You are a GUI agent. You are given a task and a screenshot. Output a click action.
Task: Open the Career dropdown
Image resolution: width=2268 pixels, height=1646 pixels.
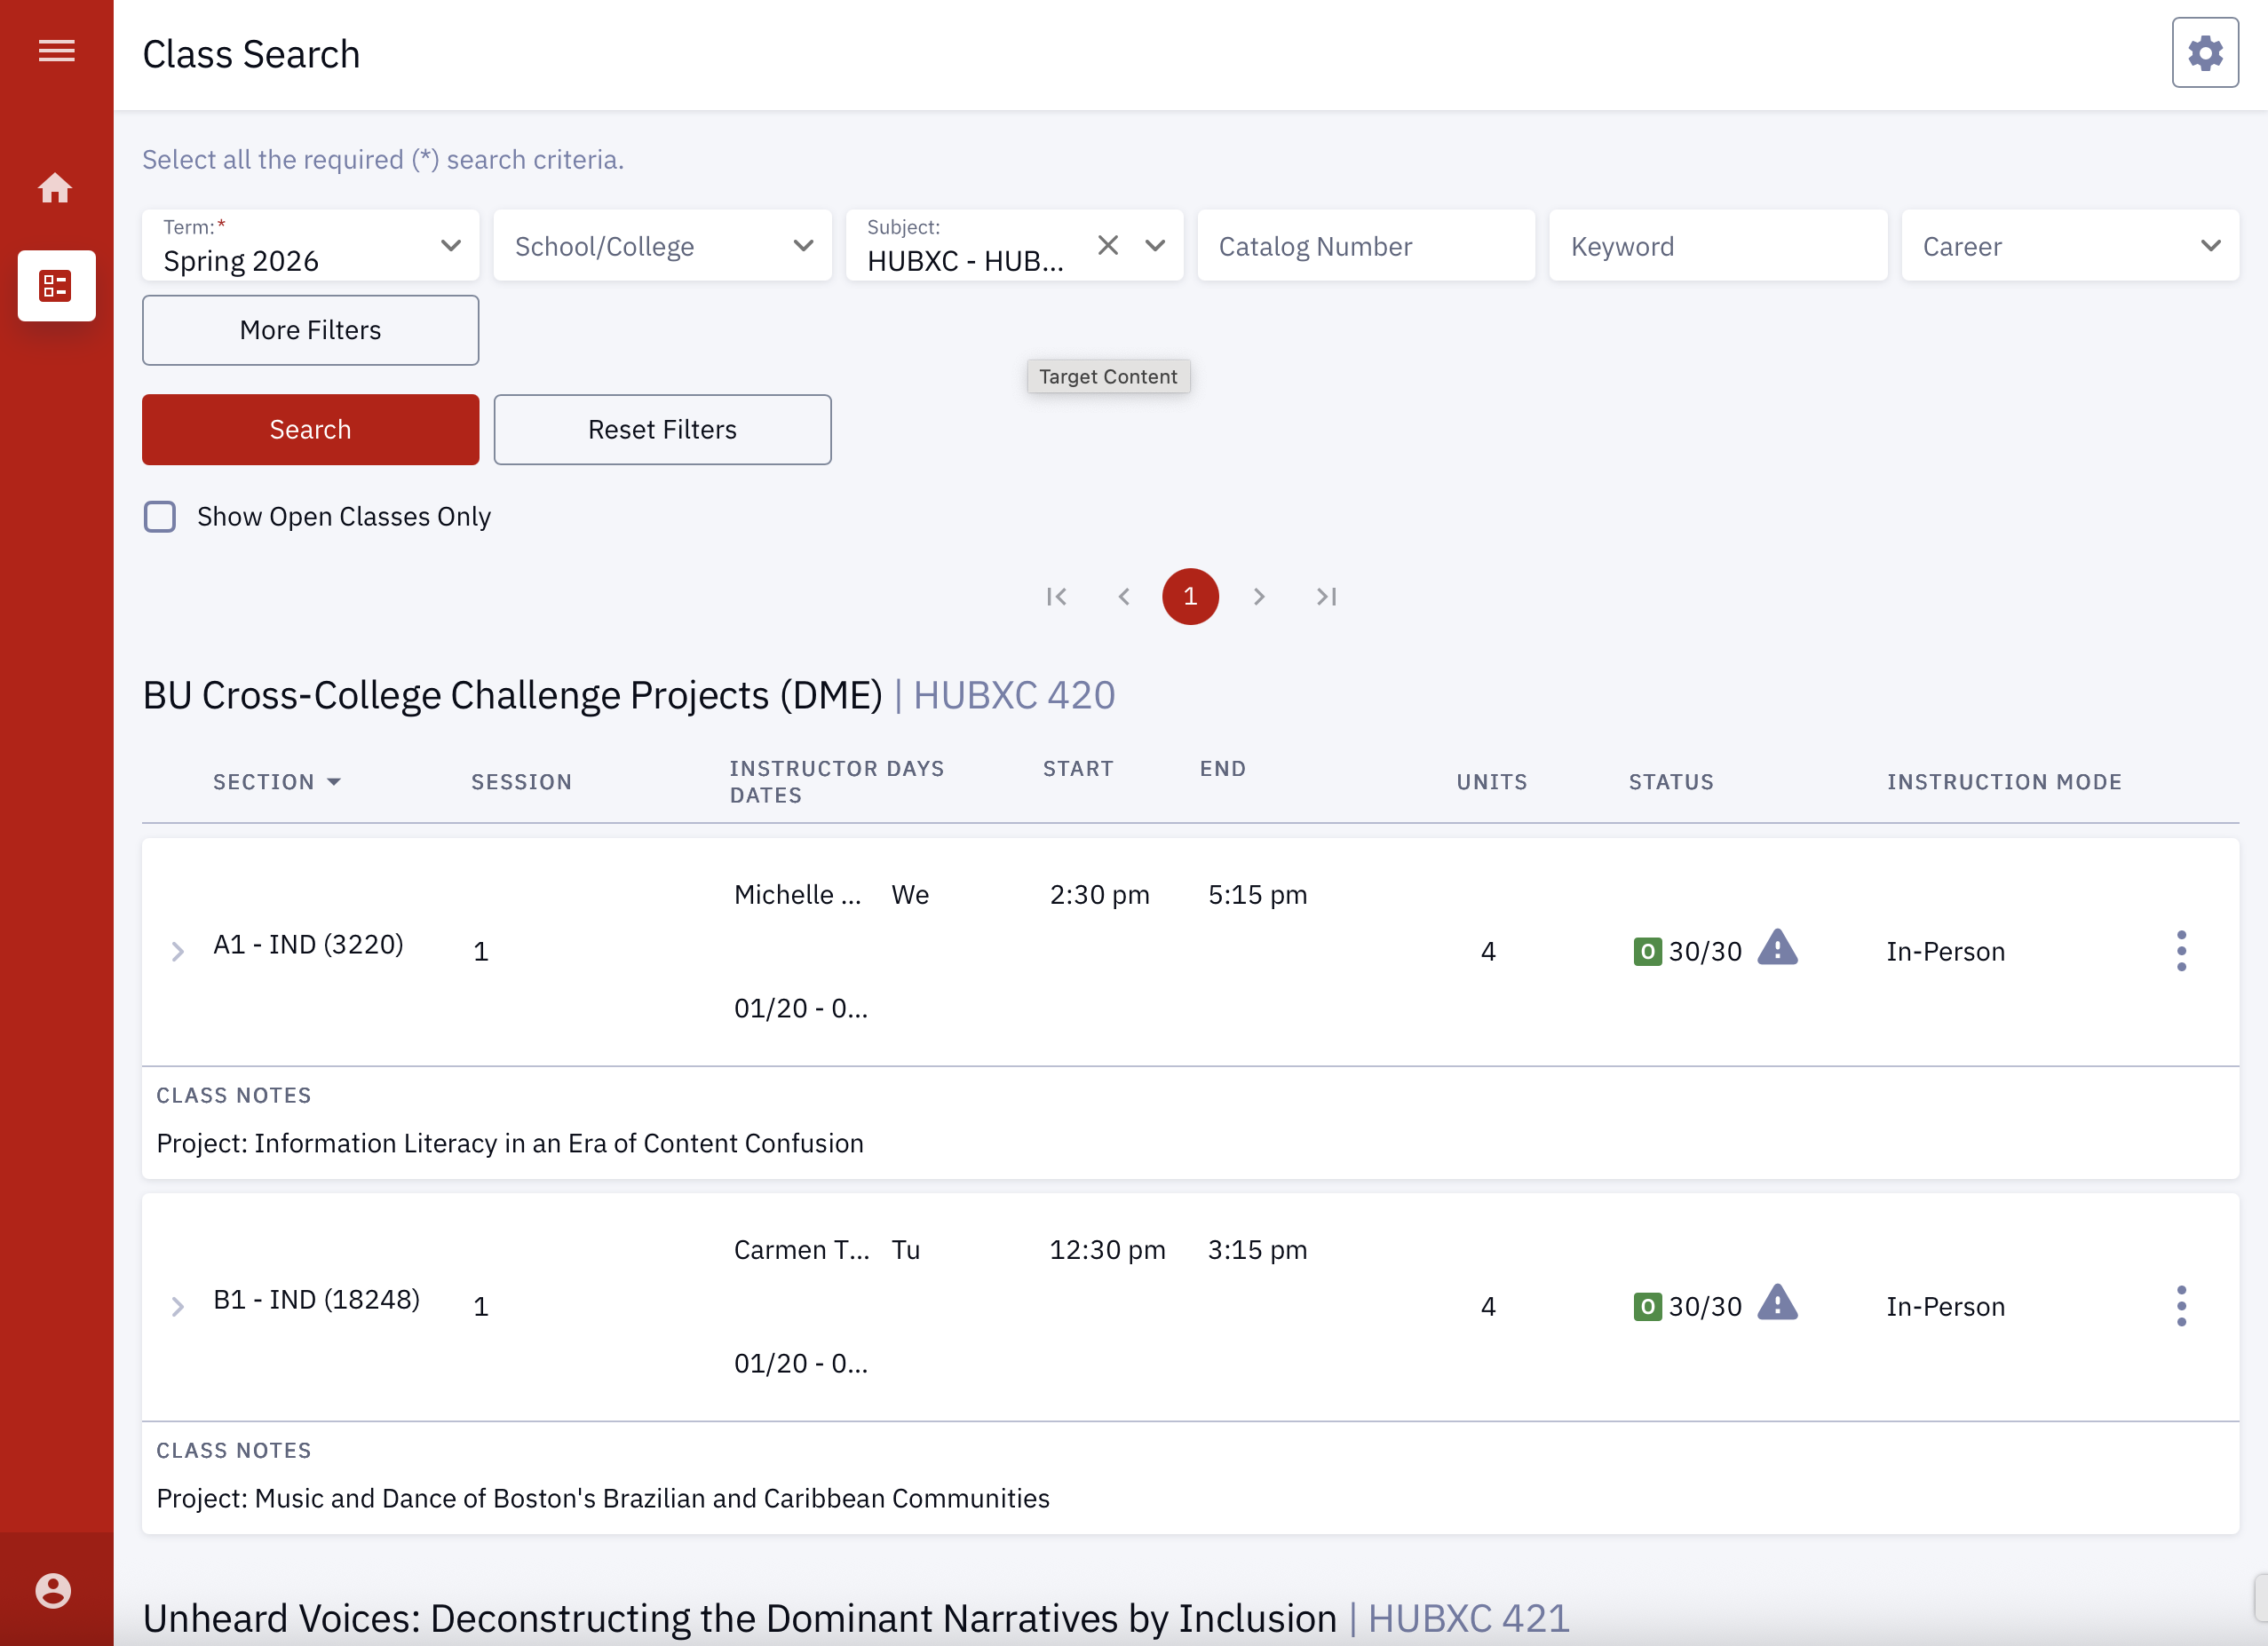pos(2069,246)
